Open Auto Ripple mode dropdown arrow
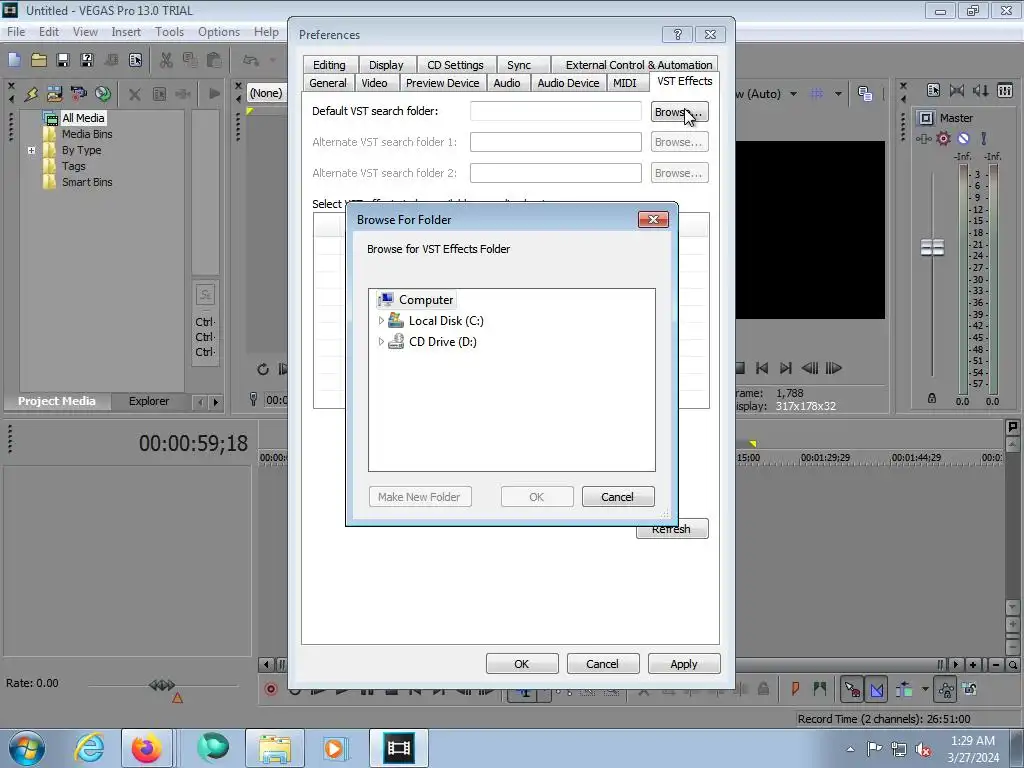The width and height of the screenshot is (1024, 768). pos(925,689)
